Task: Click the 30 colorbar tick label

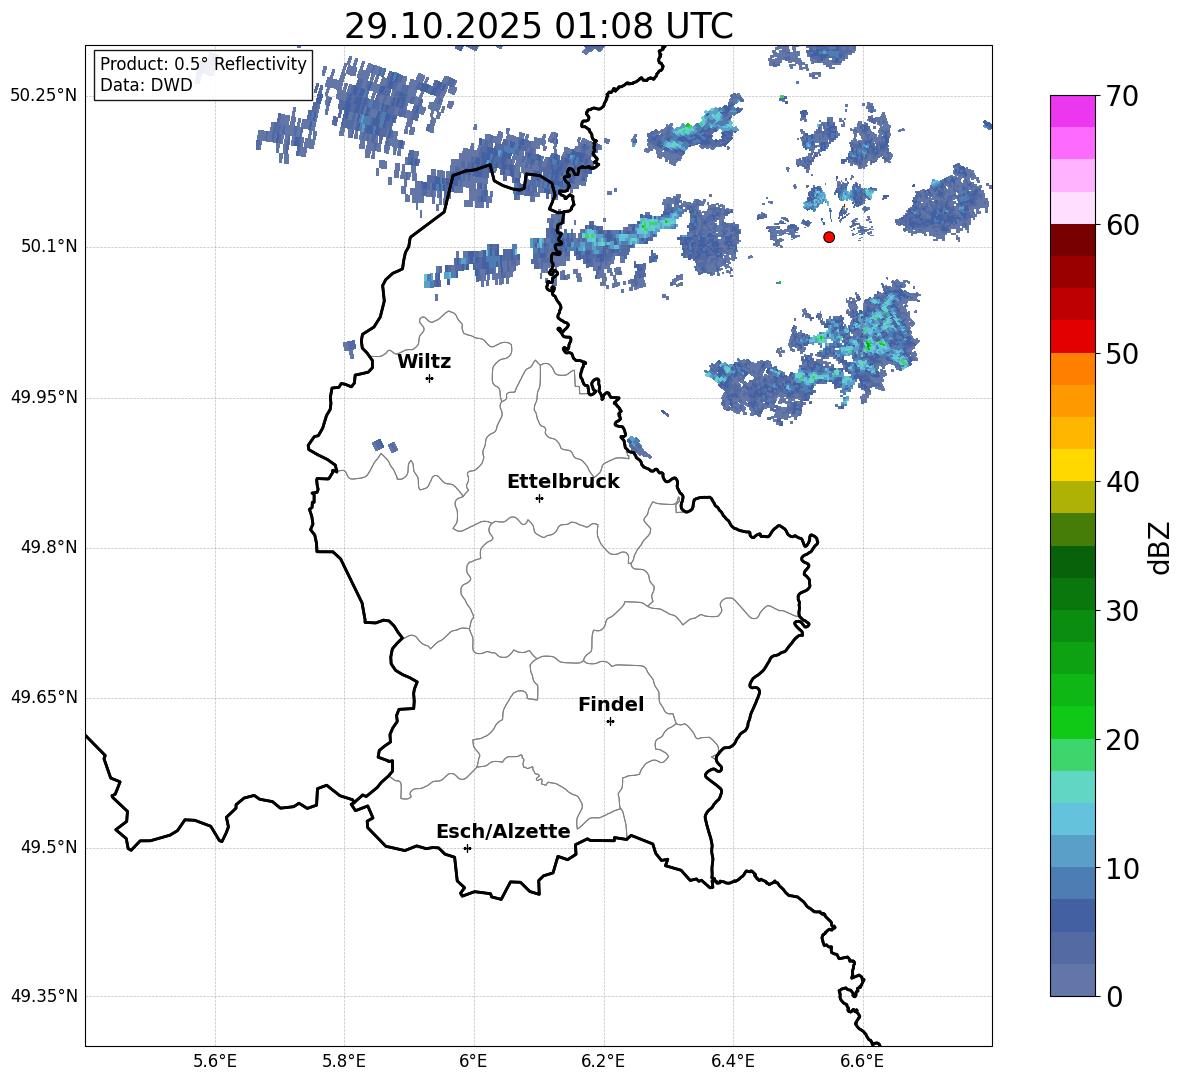Action: (x=1122, y=611)
